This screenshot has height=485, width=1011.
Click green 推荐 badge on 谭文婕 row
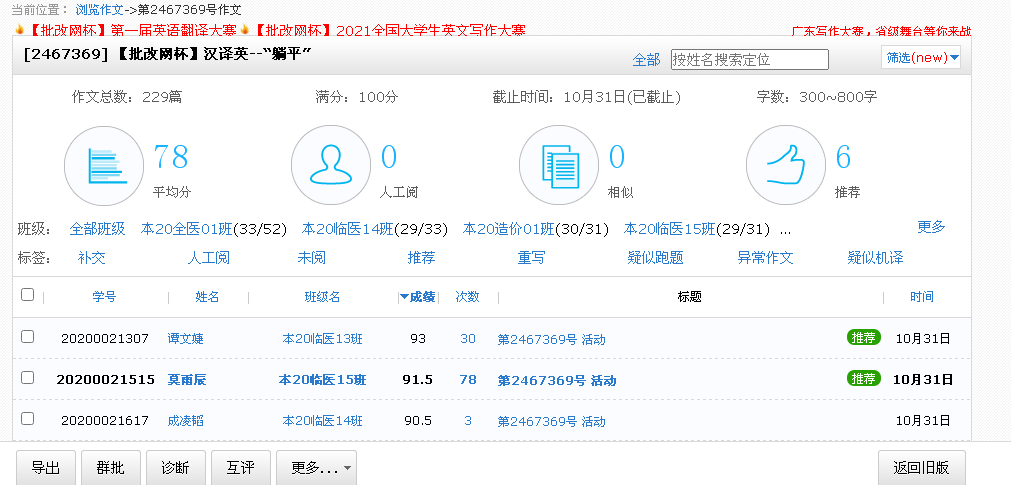pos(864,338)
